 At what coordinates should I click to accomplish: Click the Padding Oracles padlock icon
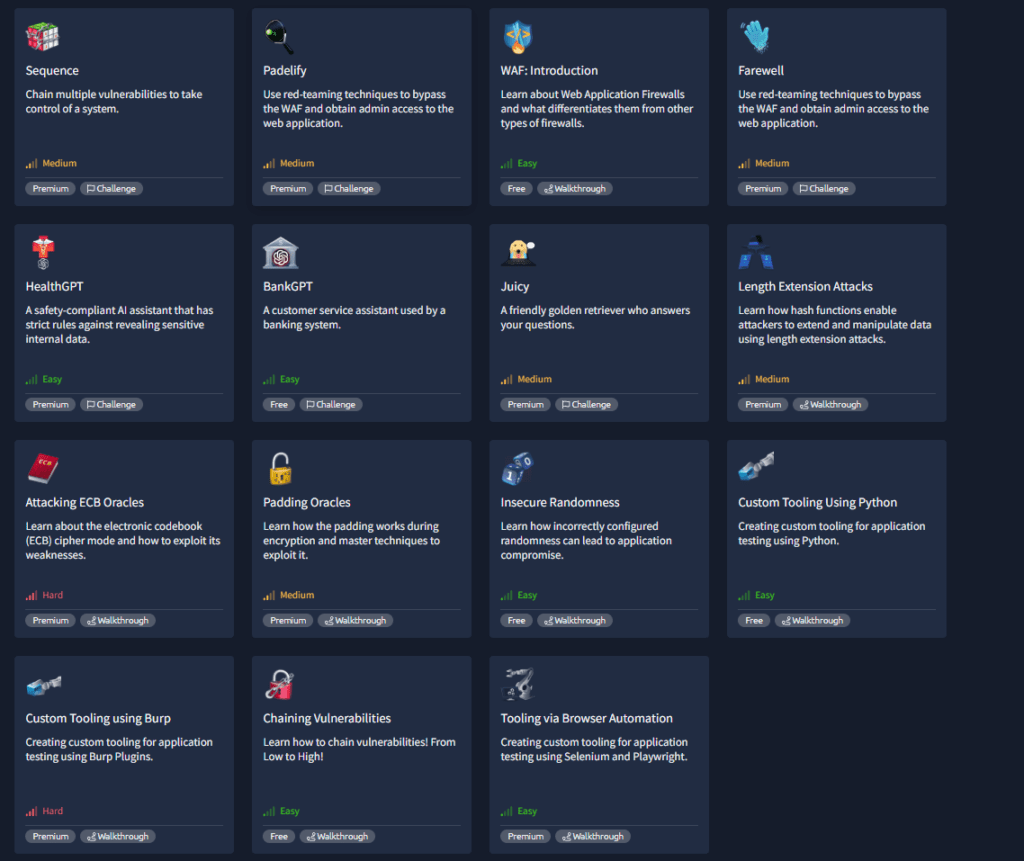tap(280, 469)
